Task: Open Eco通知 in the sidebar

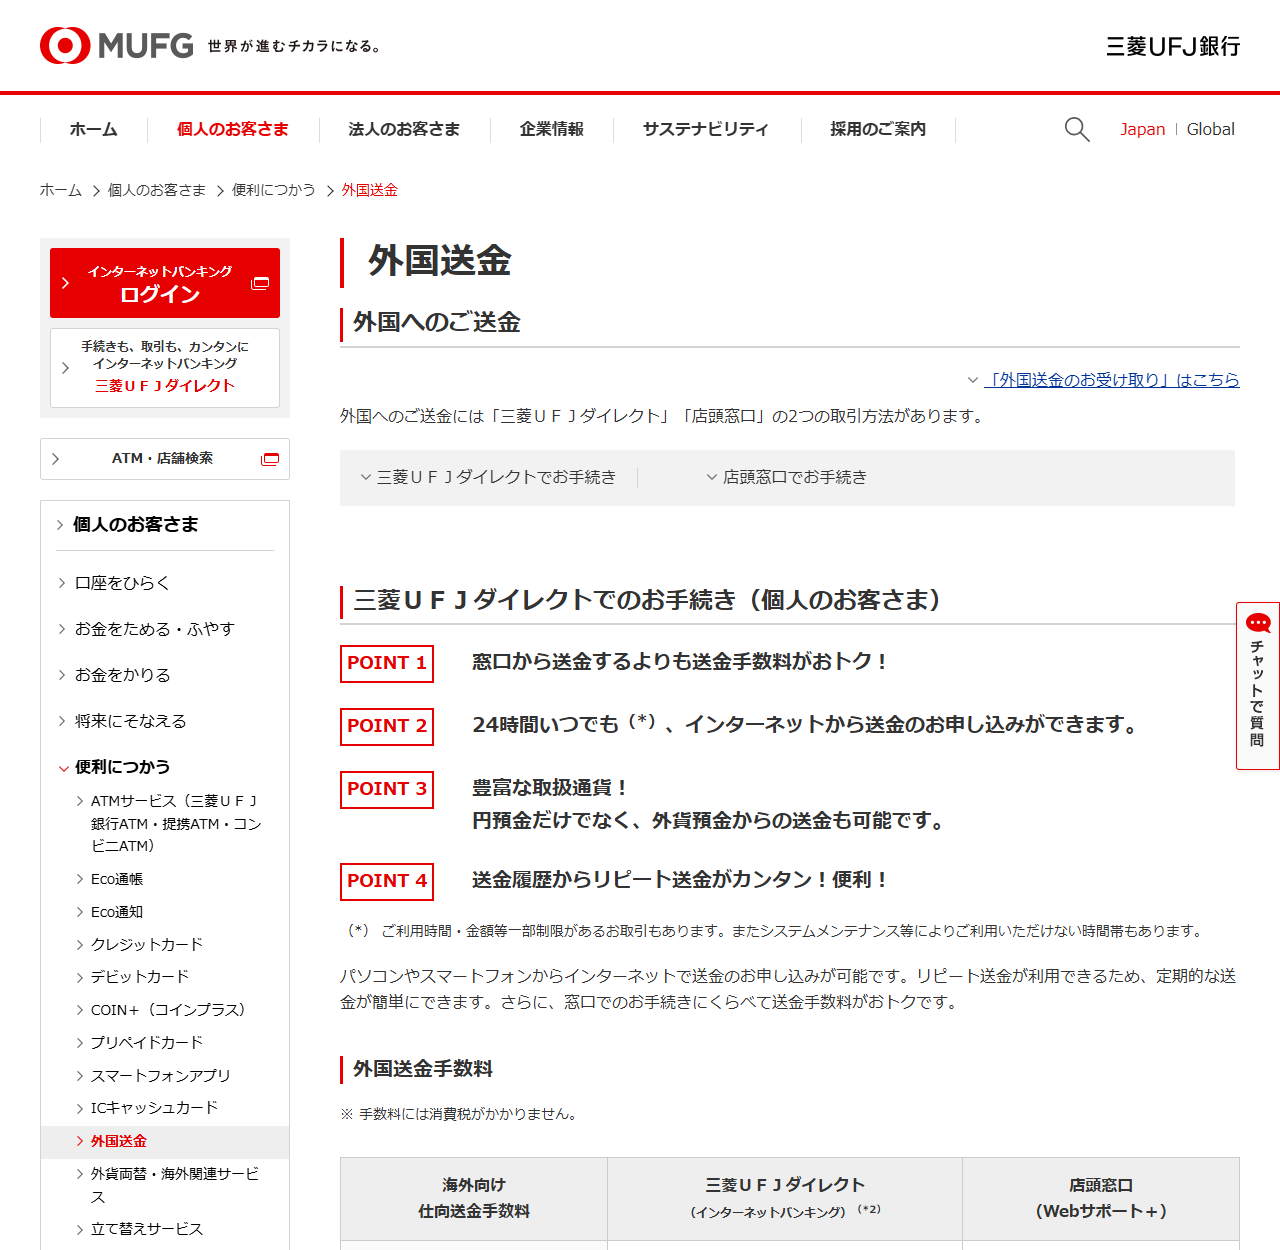Action: (x=117, y=912)
